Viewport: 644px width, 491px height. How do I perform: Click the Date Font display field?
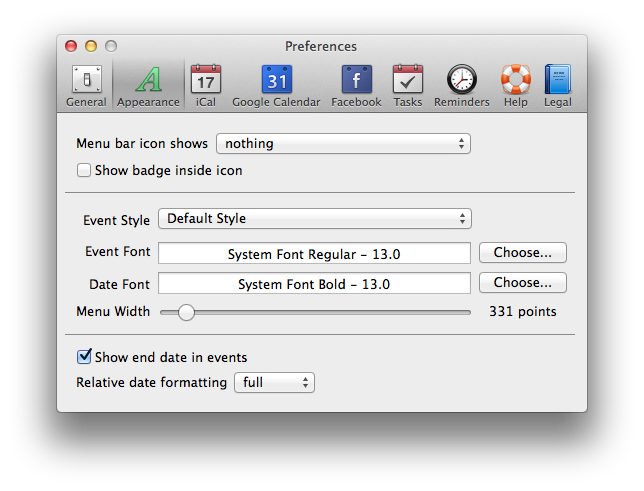pos(313,284)
